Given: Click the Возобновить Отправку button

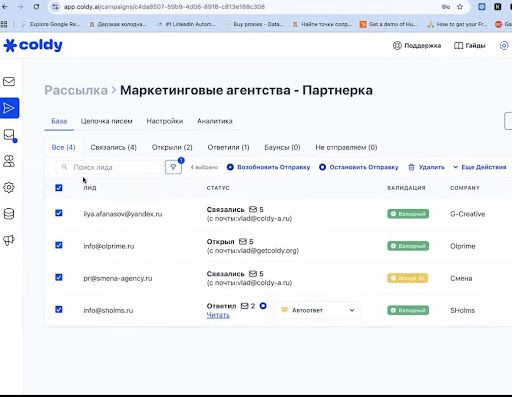Looking at the screenshot, I should [x=268, y=167].
